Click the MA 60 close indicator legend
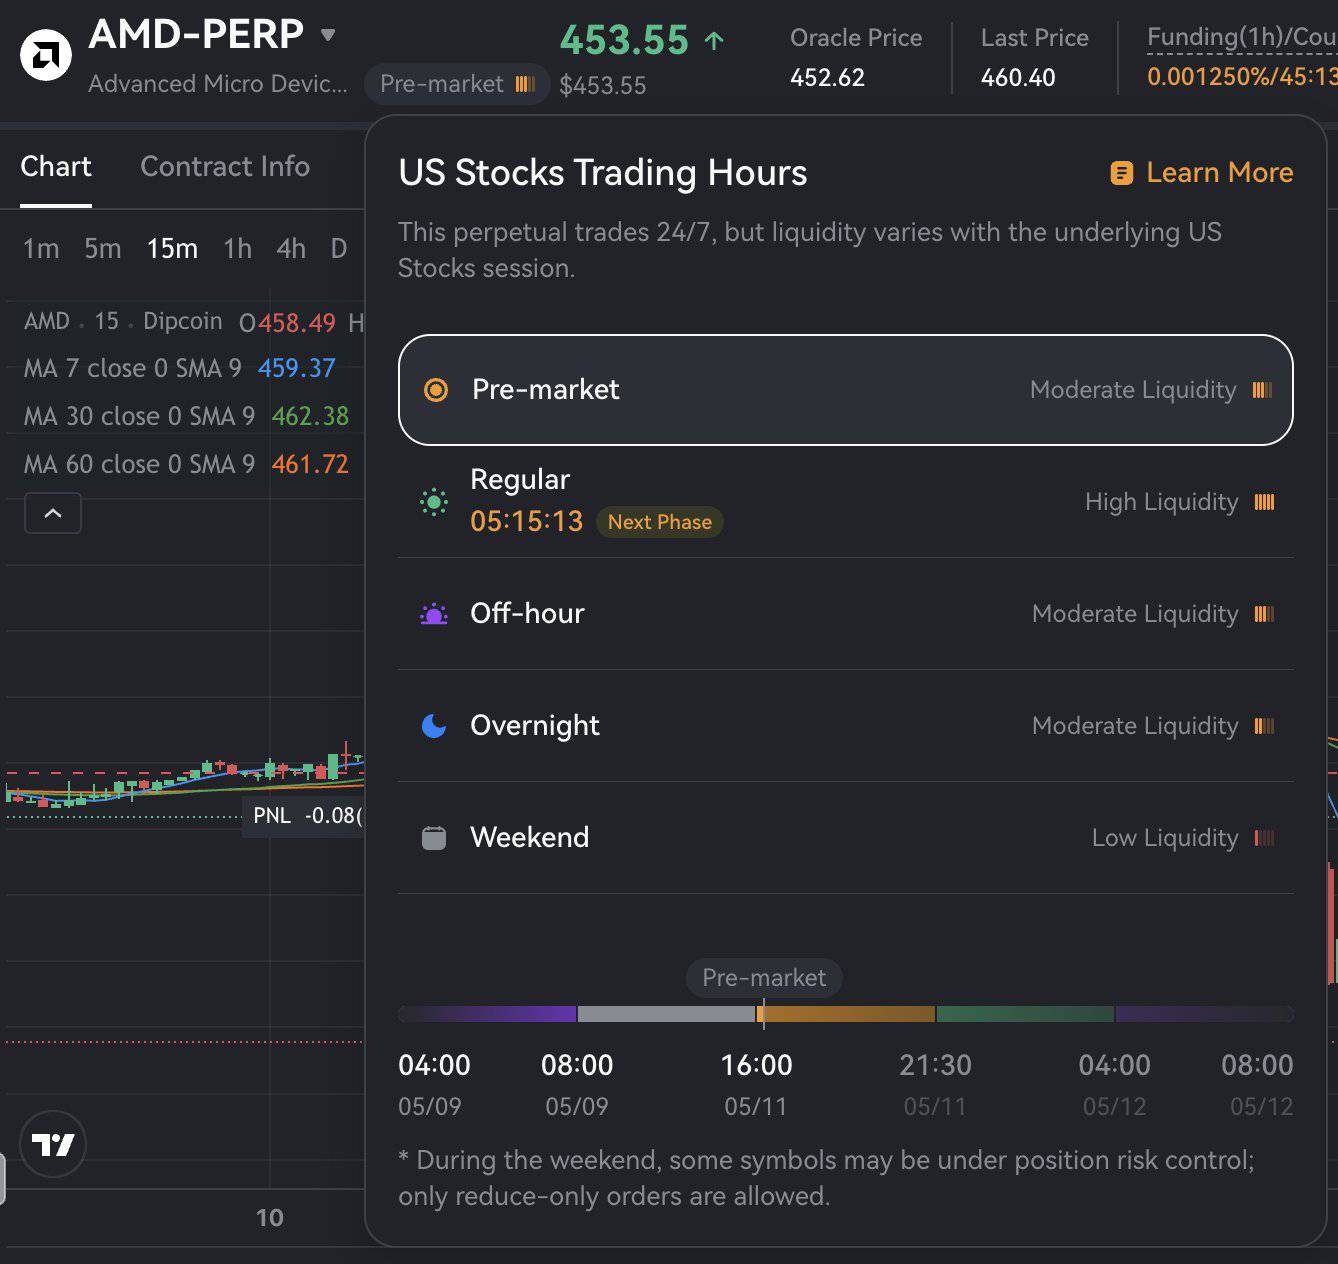 click(186, 464)
